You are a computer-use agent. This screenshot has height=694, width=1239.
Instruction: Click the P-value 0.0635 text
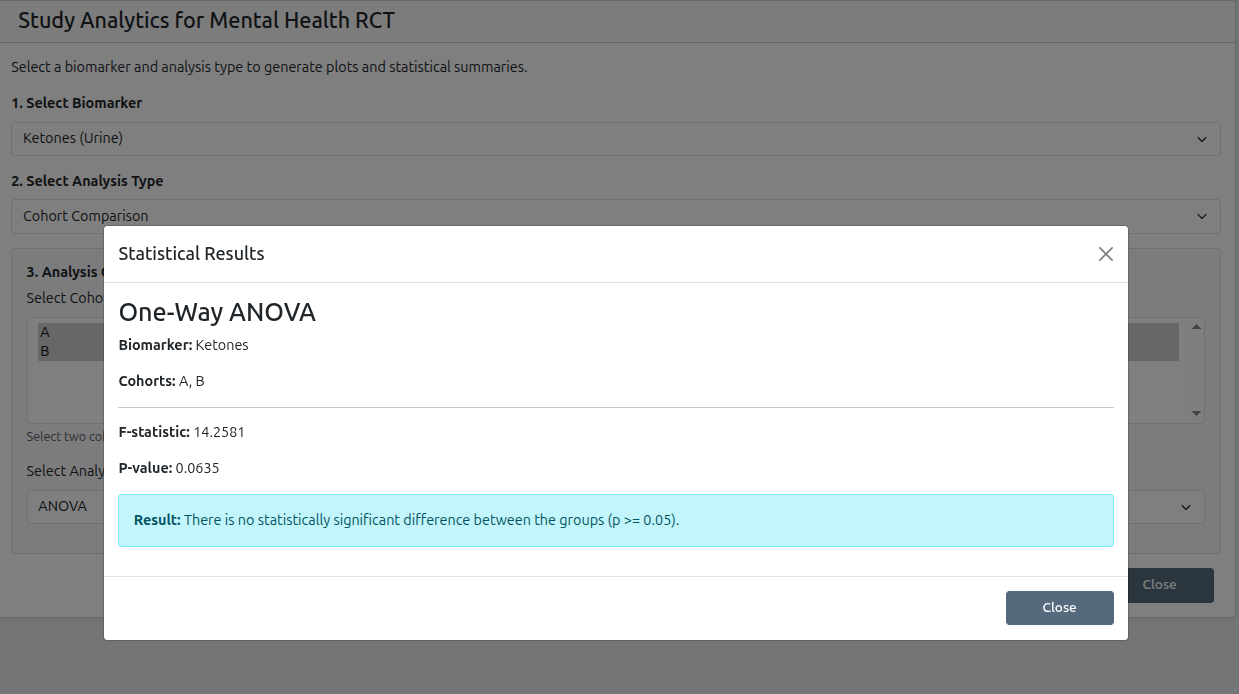196,468
